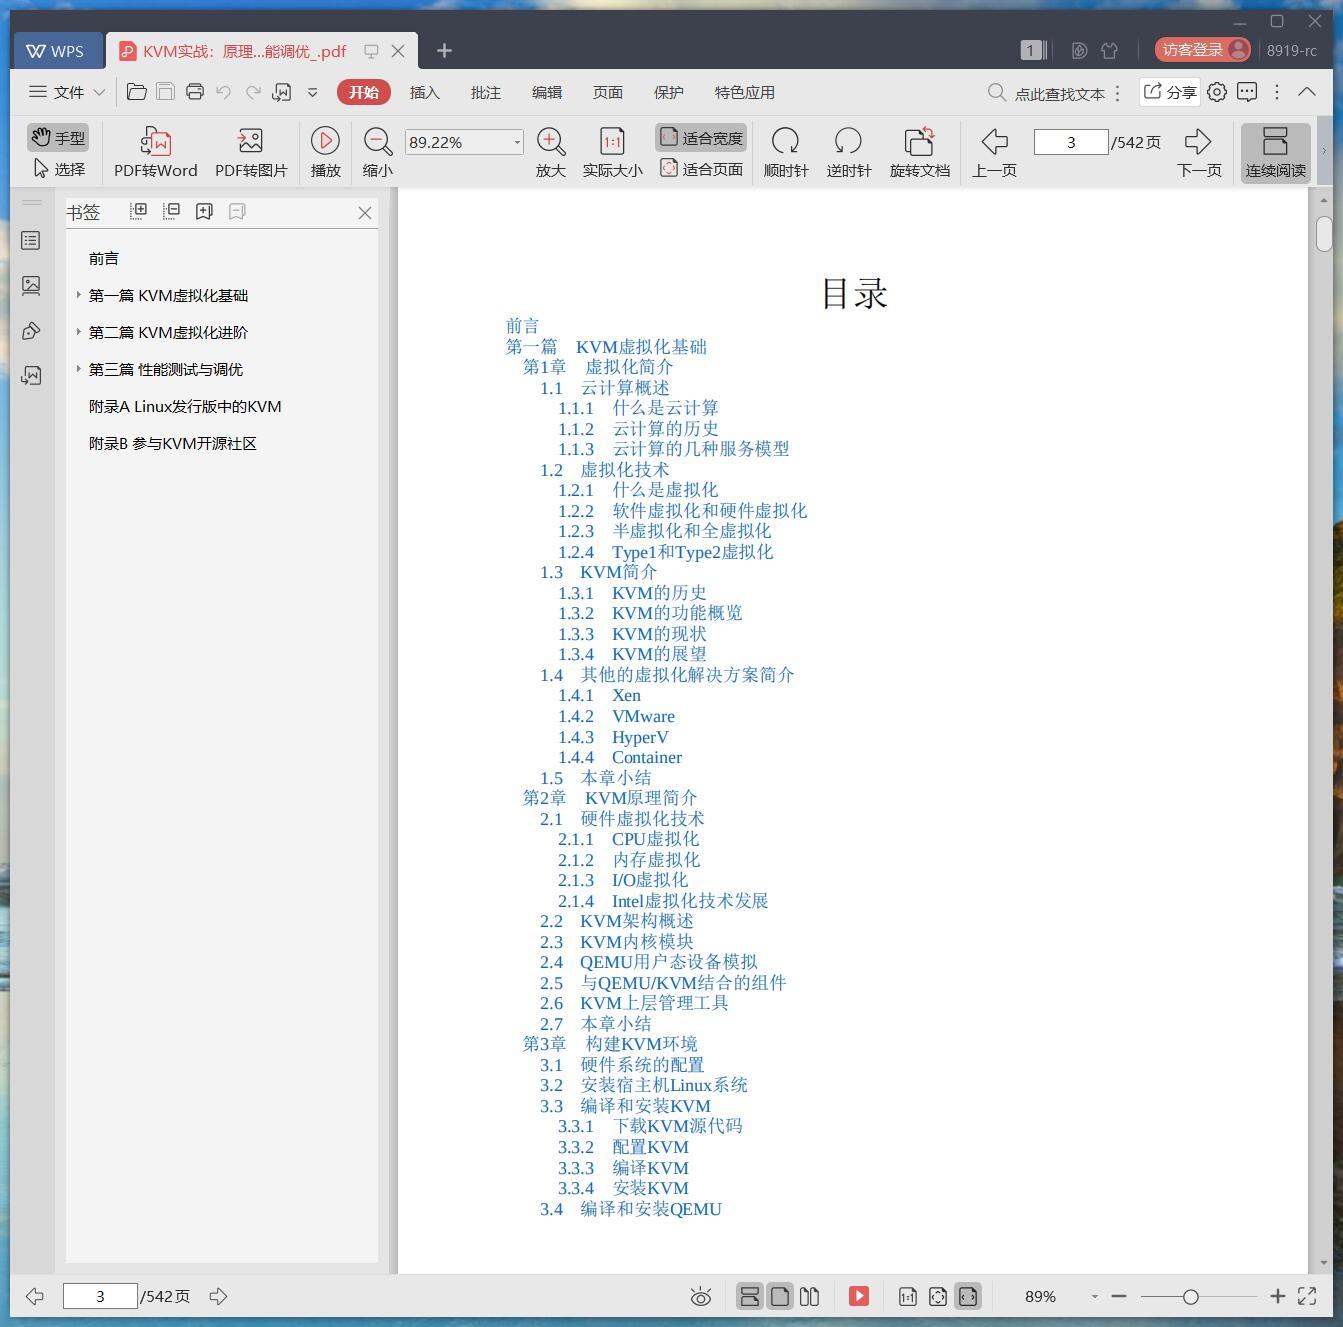Follow link 1.3.1 KVM的历史
The image size is (1343, 1327).
click(x=632, y=593)
